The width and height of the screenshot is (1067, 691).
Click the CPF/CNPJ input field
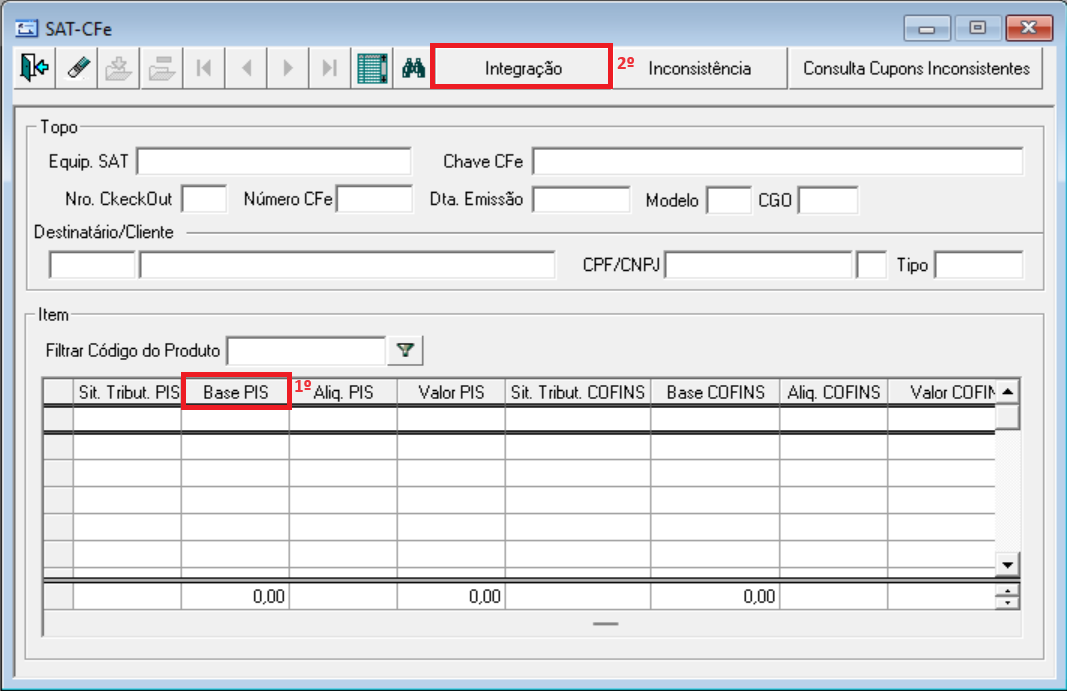point(759,264)
